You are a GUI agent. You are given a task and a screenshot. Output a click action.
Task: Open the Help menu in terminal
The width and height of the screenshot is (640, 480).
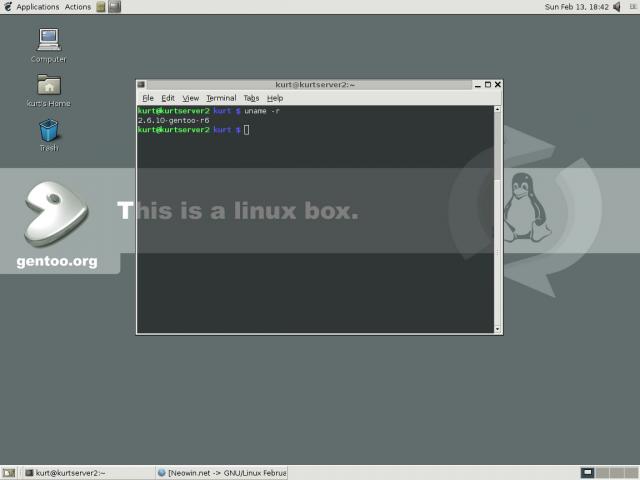click(275, 98)
